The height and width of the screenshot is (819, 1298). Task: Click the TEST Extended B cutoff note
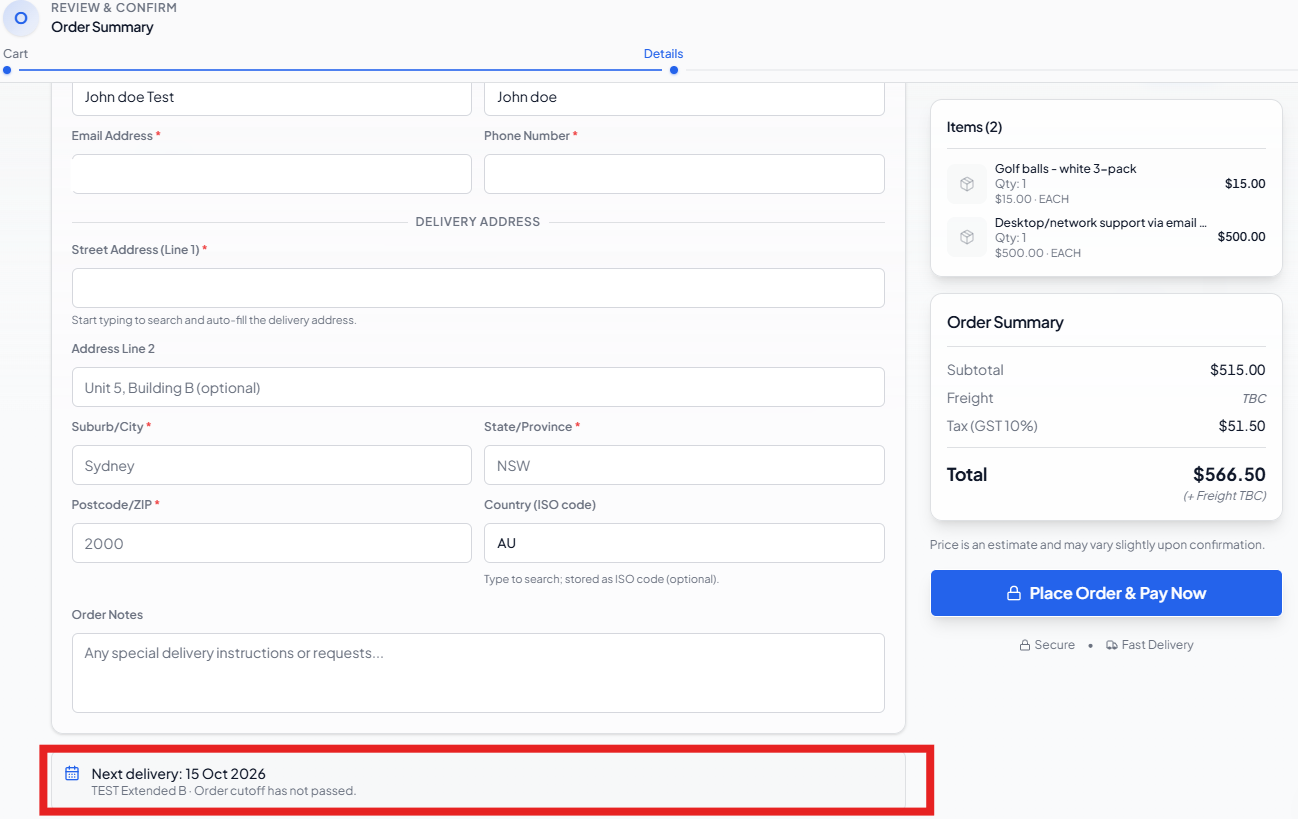coord(224,791)
